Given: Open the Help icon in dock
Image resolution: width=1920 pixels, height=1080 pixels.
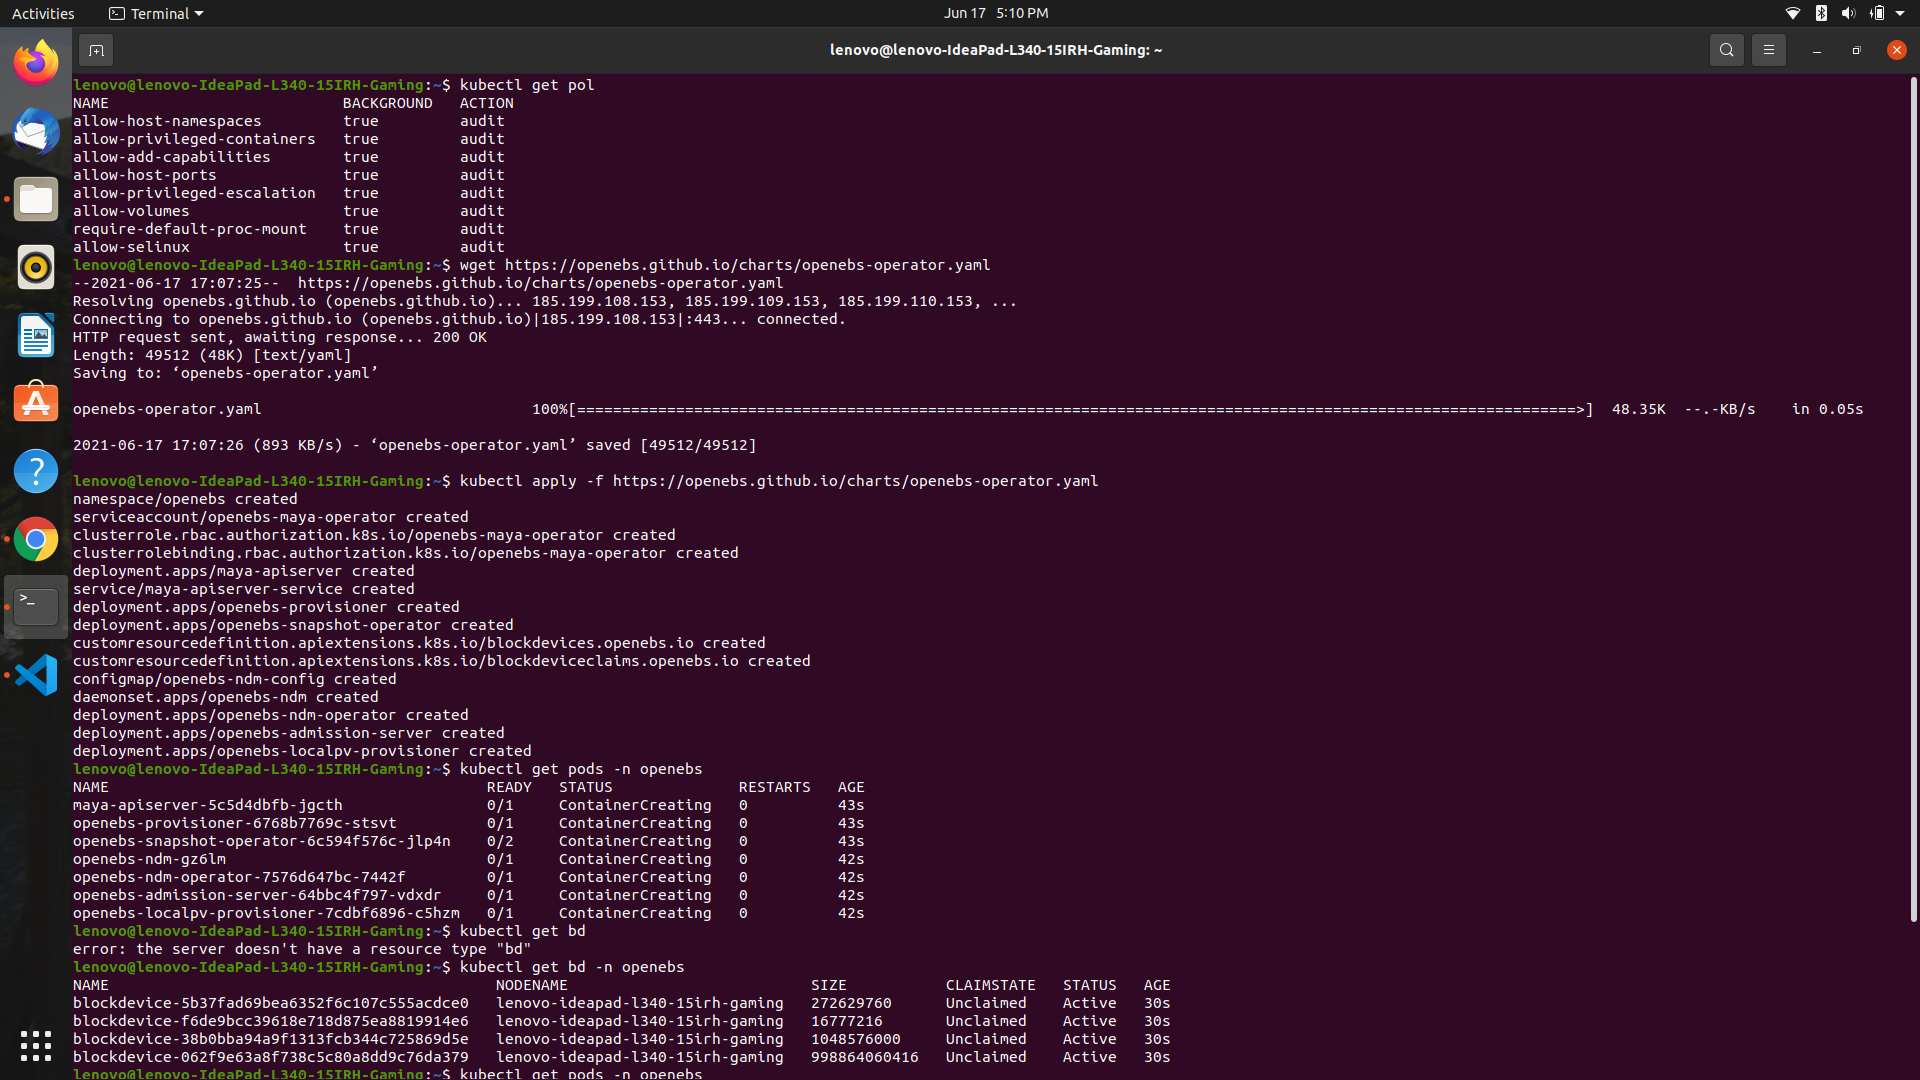Looking at the screenshot, I should [36, 471].
